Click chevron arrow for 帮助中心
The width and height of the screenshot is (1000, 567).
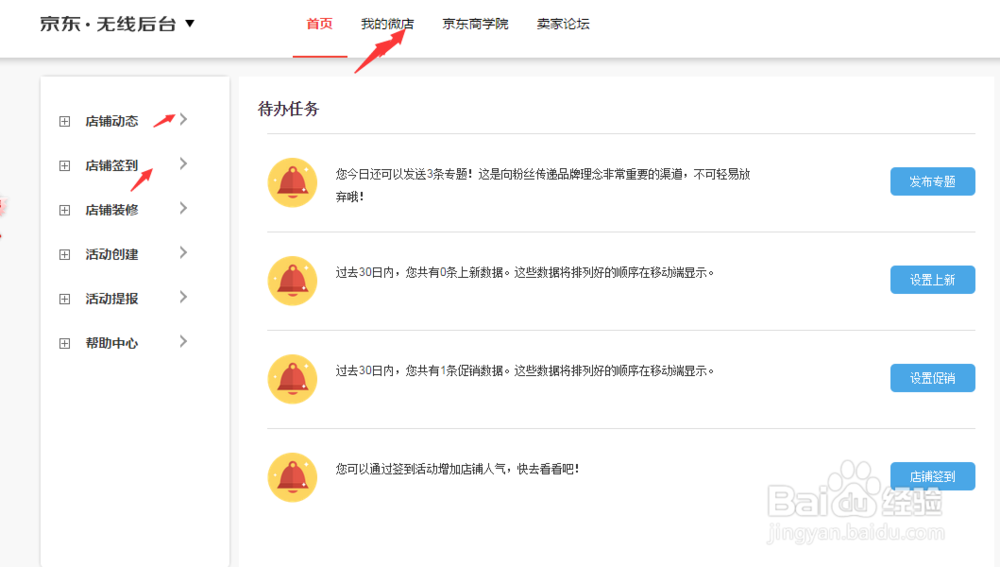[x=184, y=341]
